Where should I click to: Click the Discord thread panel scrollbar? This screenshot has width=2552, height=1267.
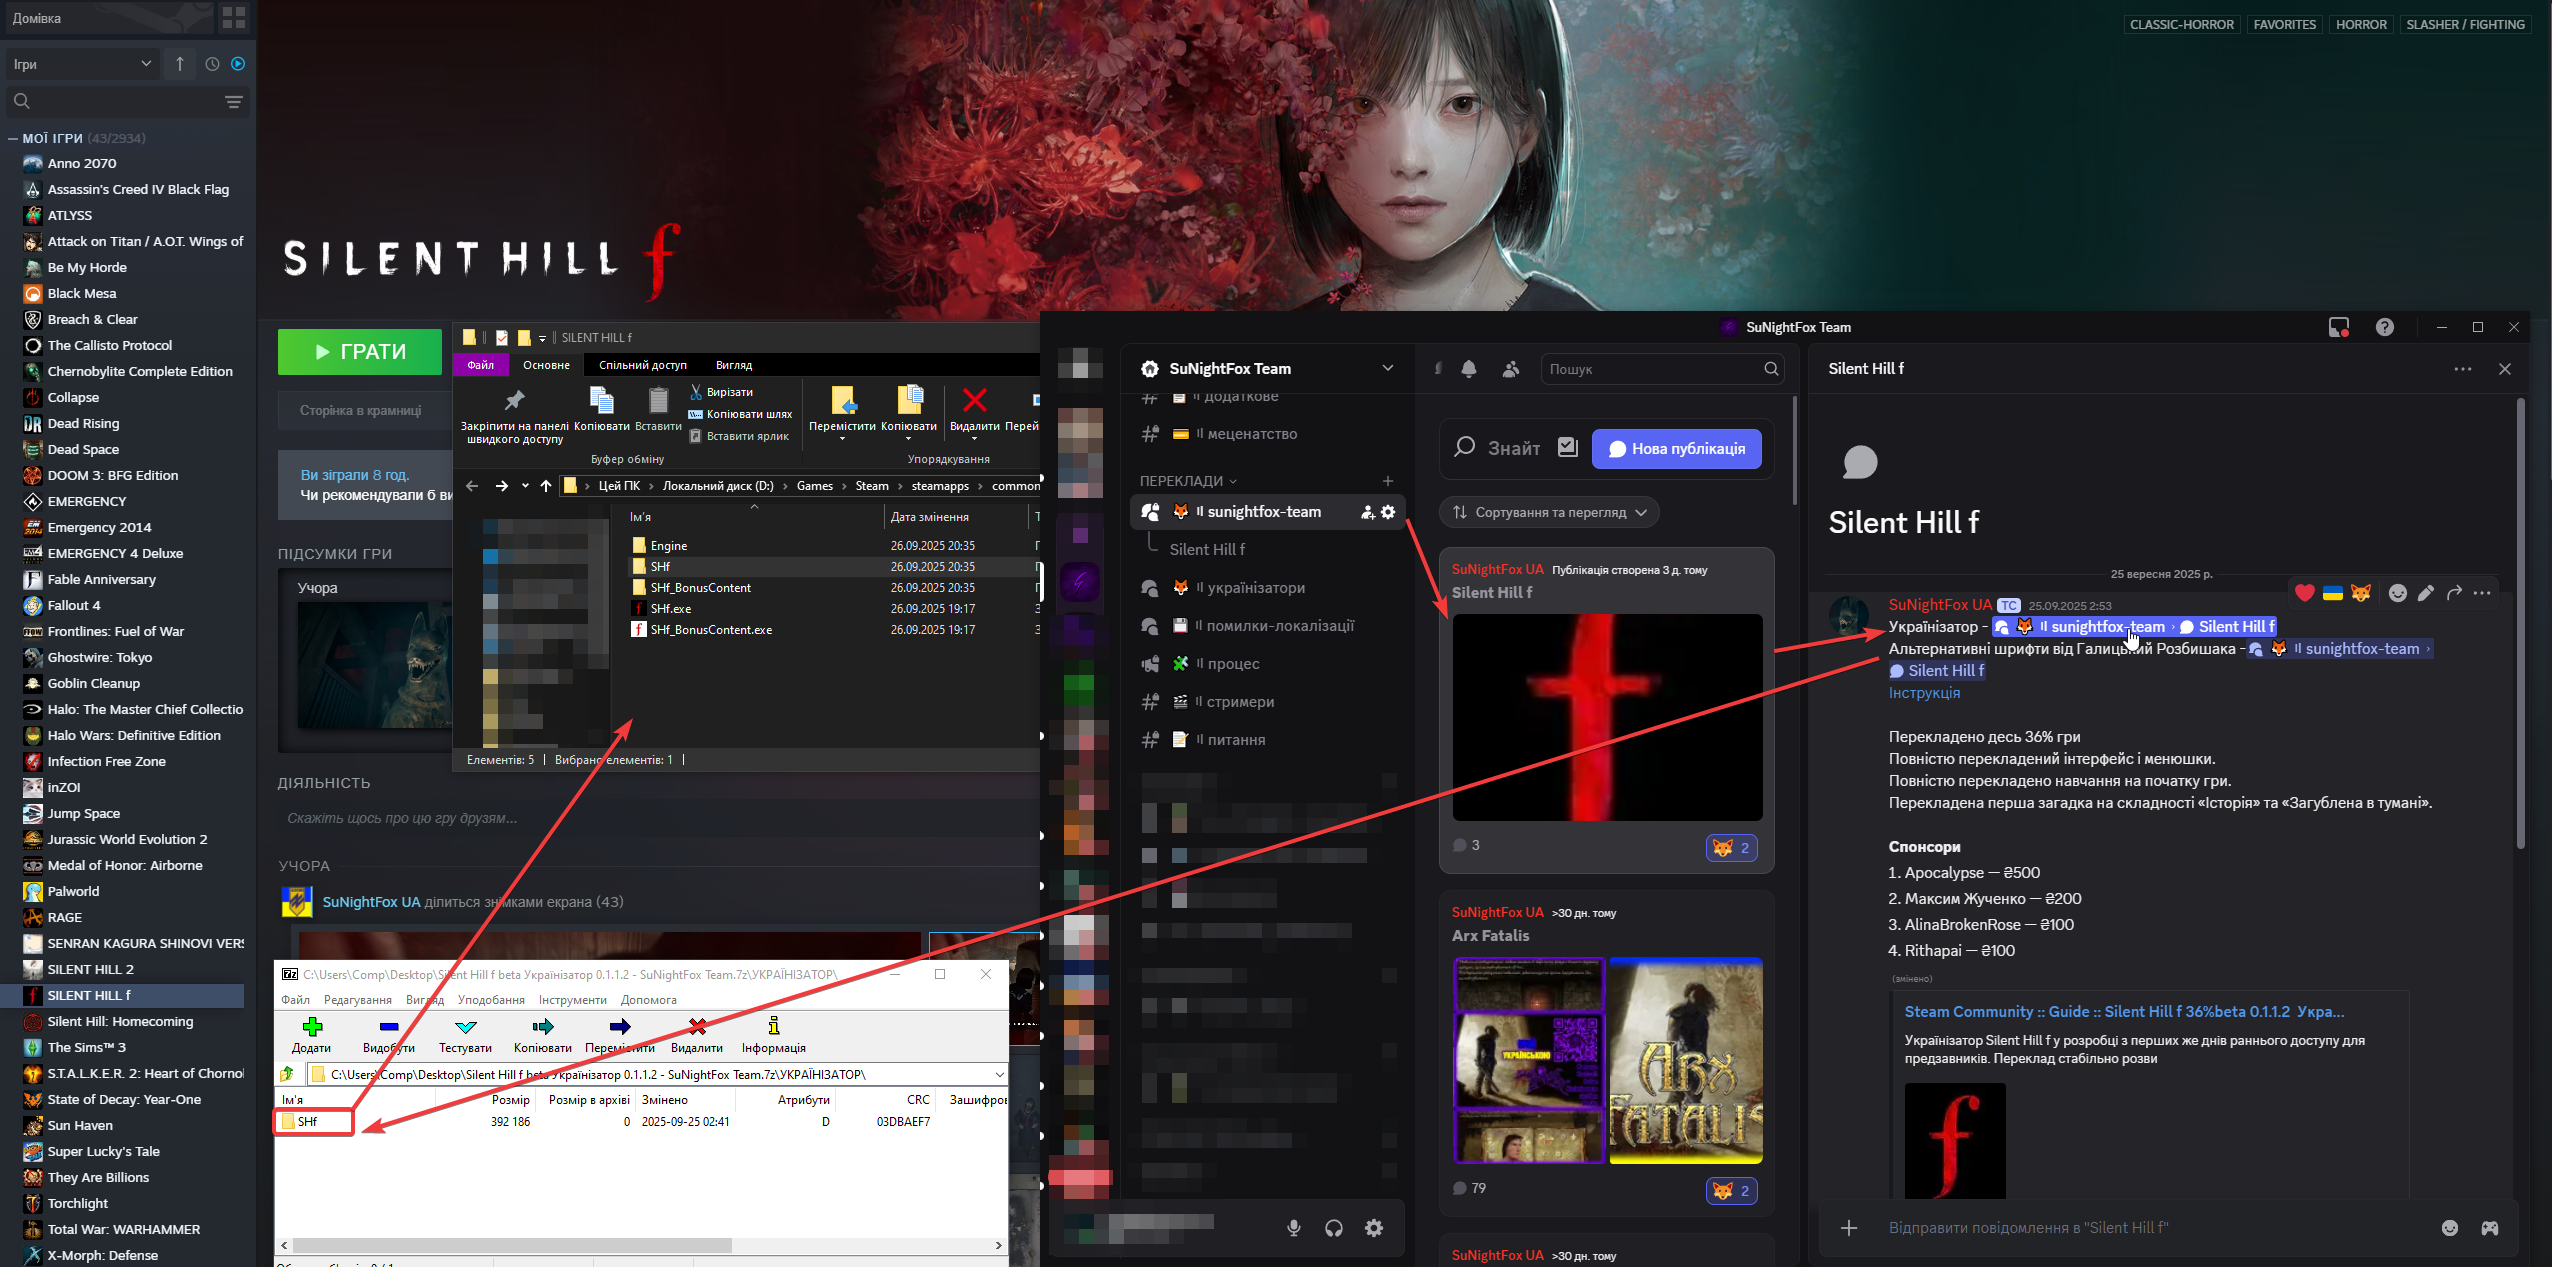[x=2521, y=623]
